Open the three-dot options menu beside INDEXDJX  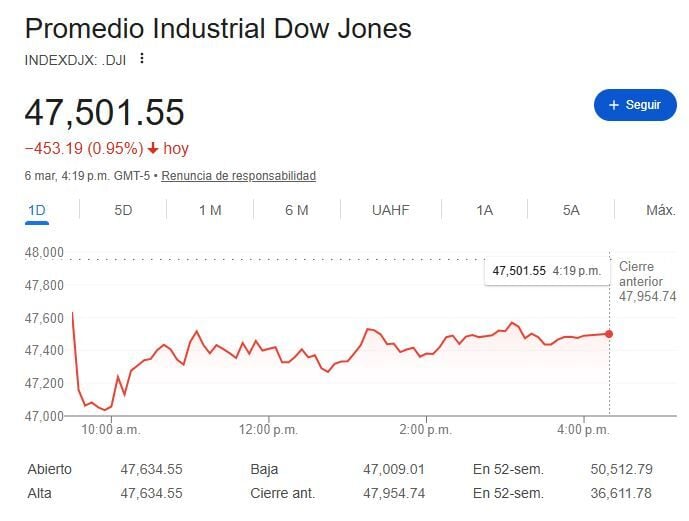point(142,59)
